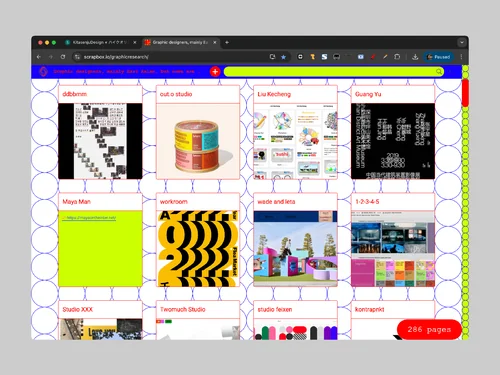Open the out.o studio card

[198, 132]
